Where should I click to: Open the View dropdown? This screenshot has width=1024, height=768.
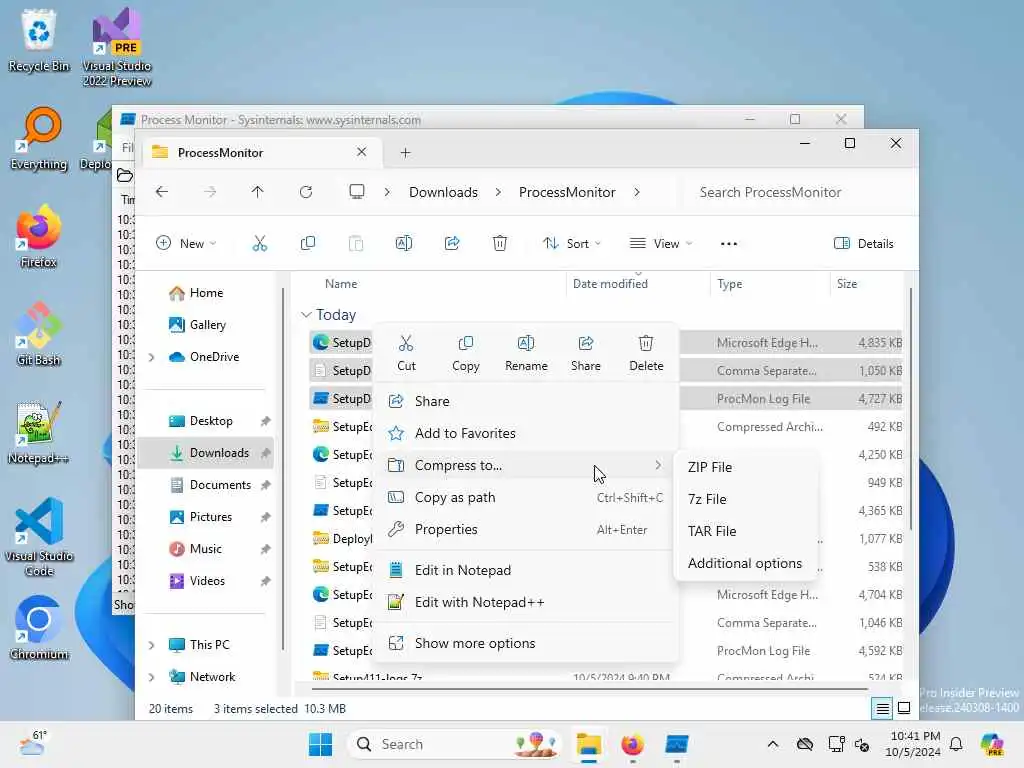660,244
